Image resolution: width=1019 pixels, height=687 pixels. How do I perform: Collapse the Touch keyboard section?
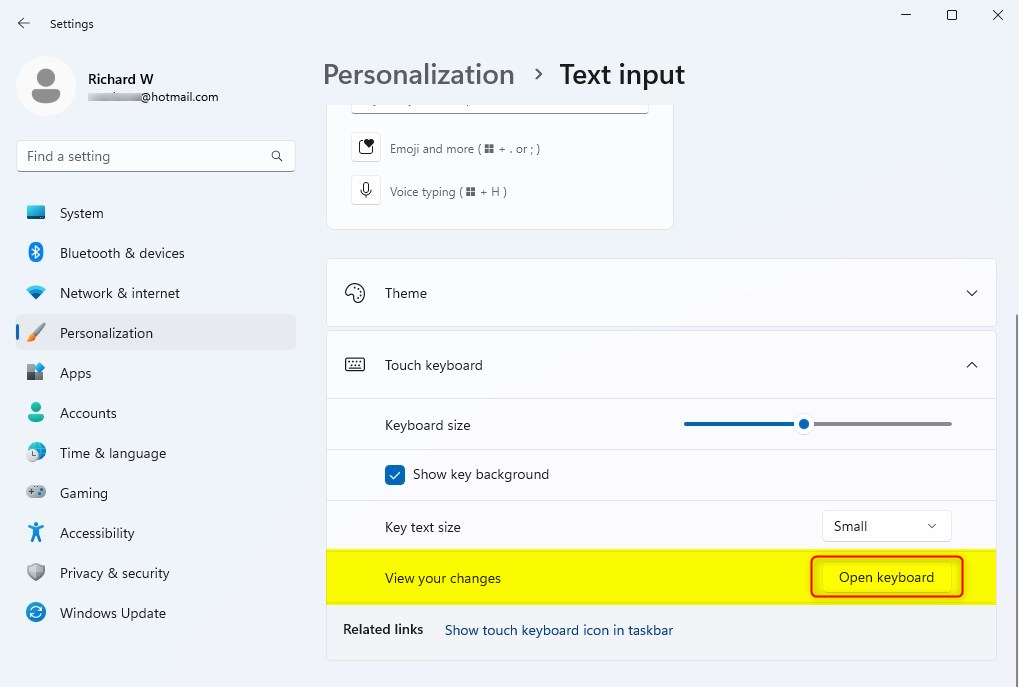[x=971, y=364]
